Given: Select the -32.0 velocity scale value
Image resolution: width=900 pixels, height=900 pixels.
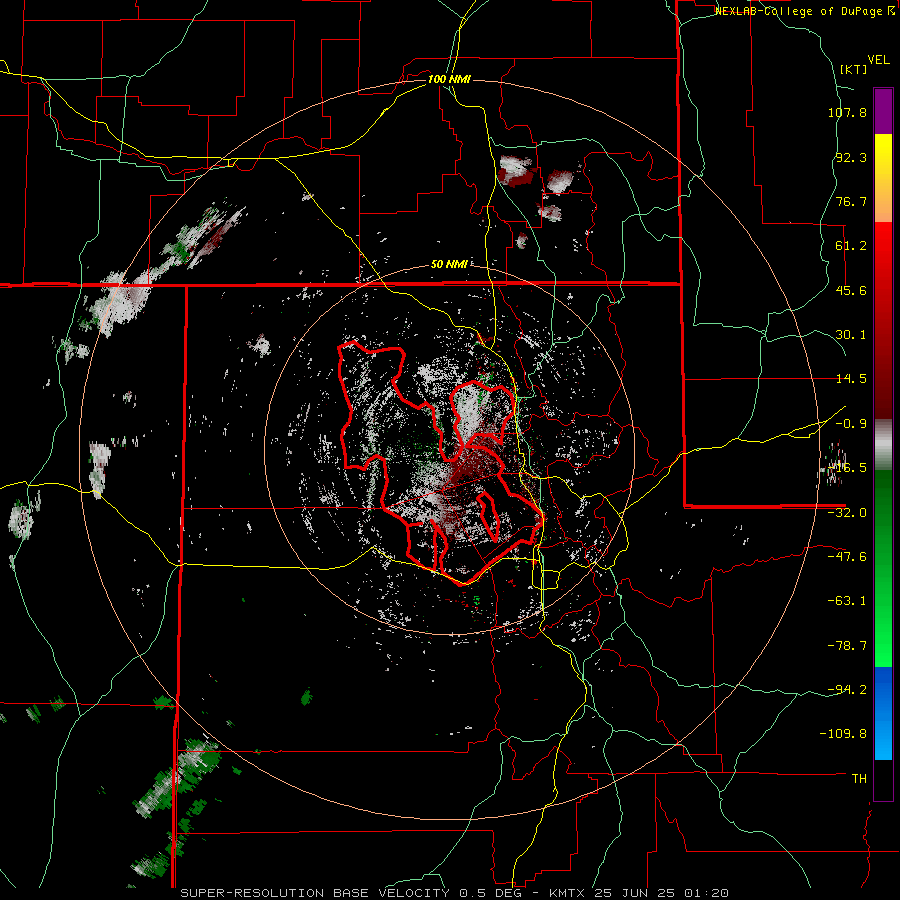Looking at the screenshot, I should pyautogui.click(x=847, y=513).
